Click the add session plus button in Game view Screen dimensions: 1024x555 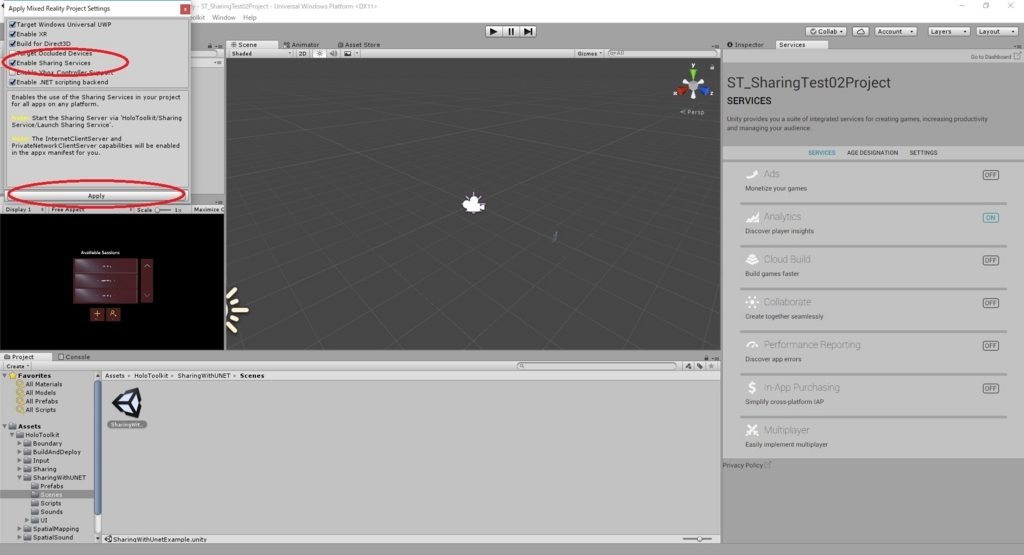tap(97, 314)
